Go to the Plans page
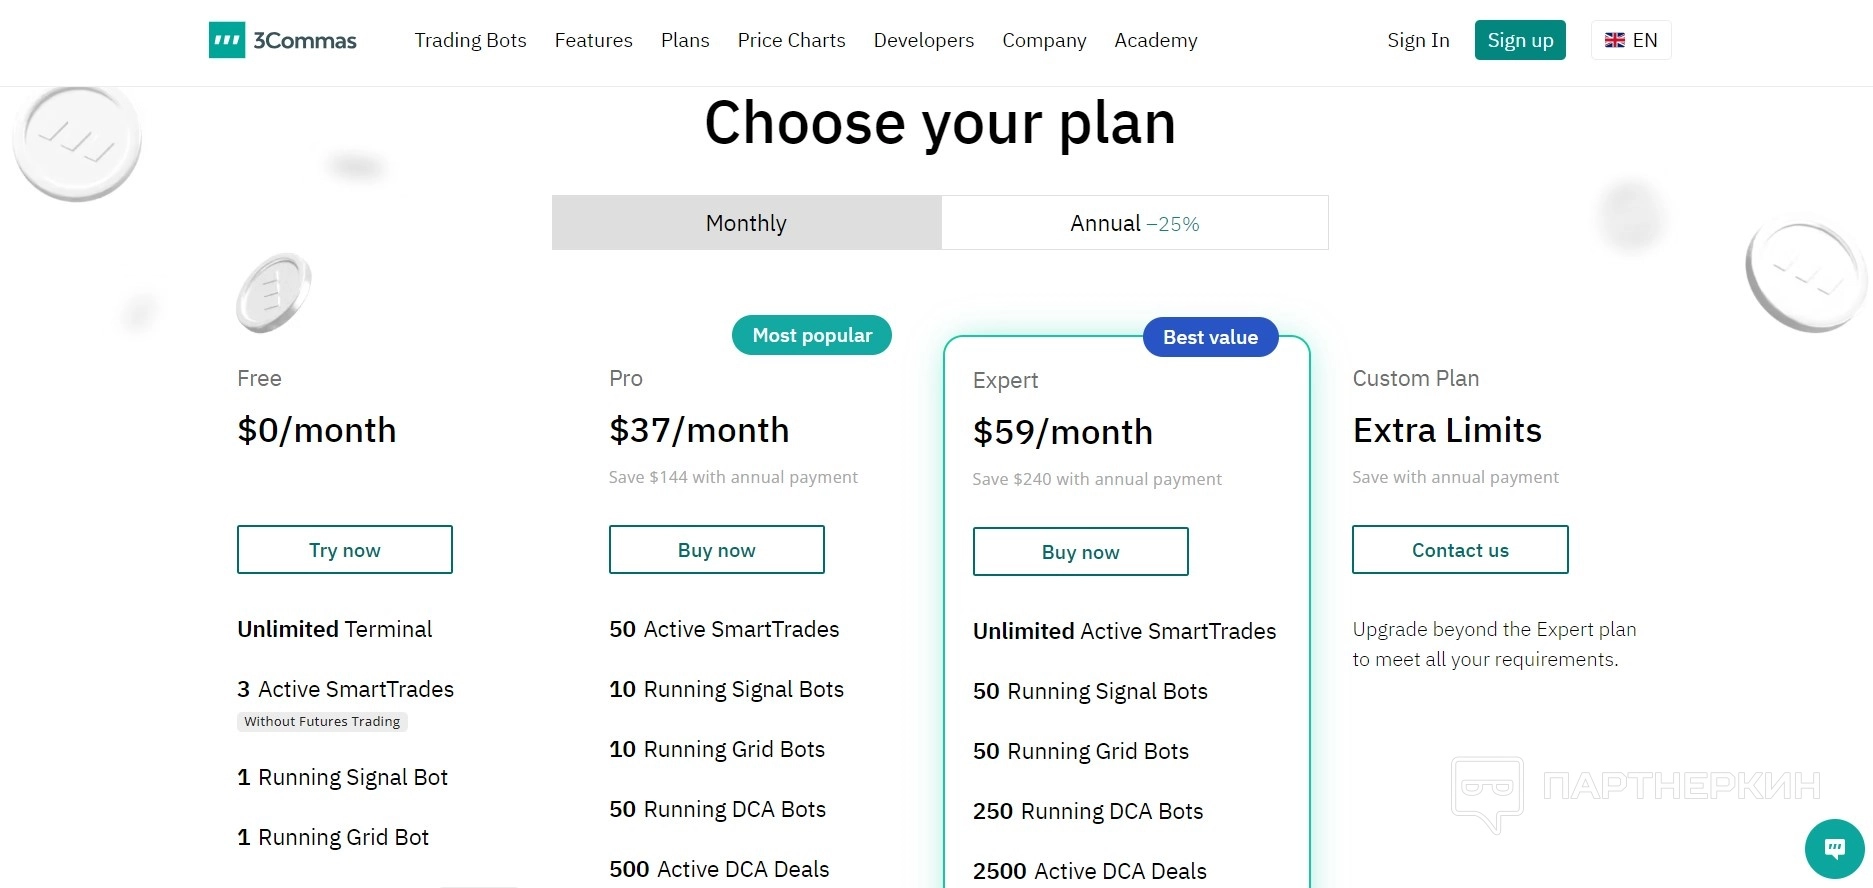The height and width of the screenshot is (888, 1873). tap(685, 40)
